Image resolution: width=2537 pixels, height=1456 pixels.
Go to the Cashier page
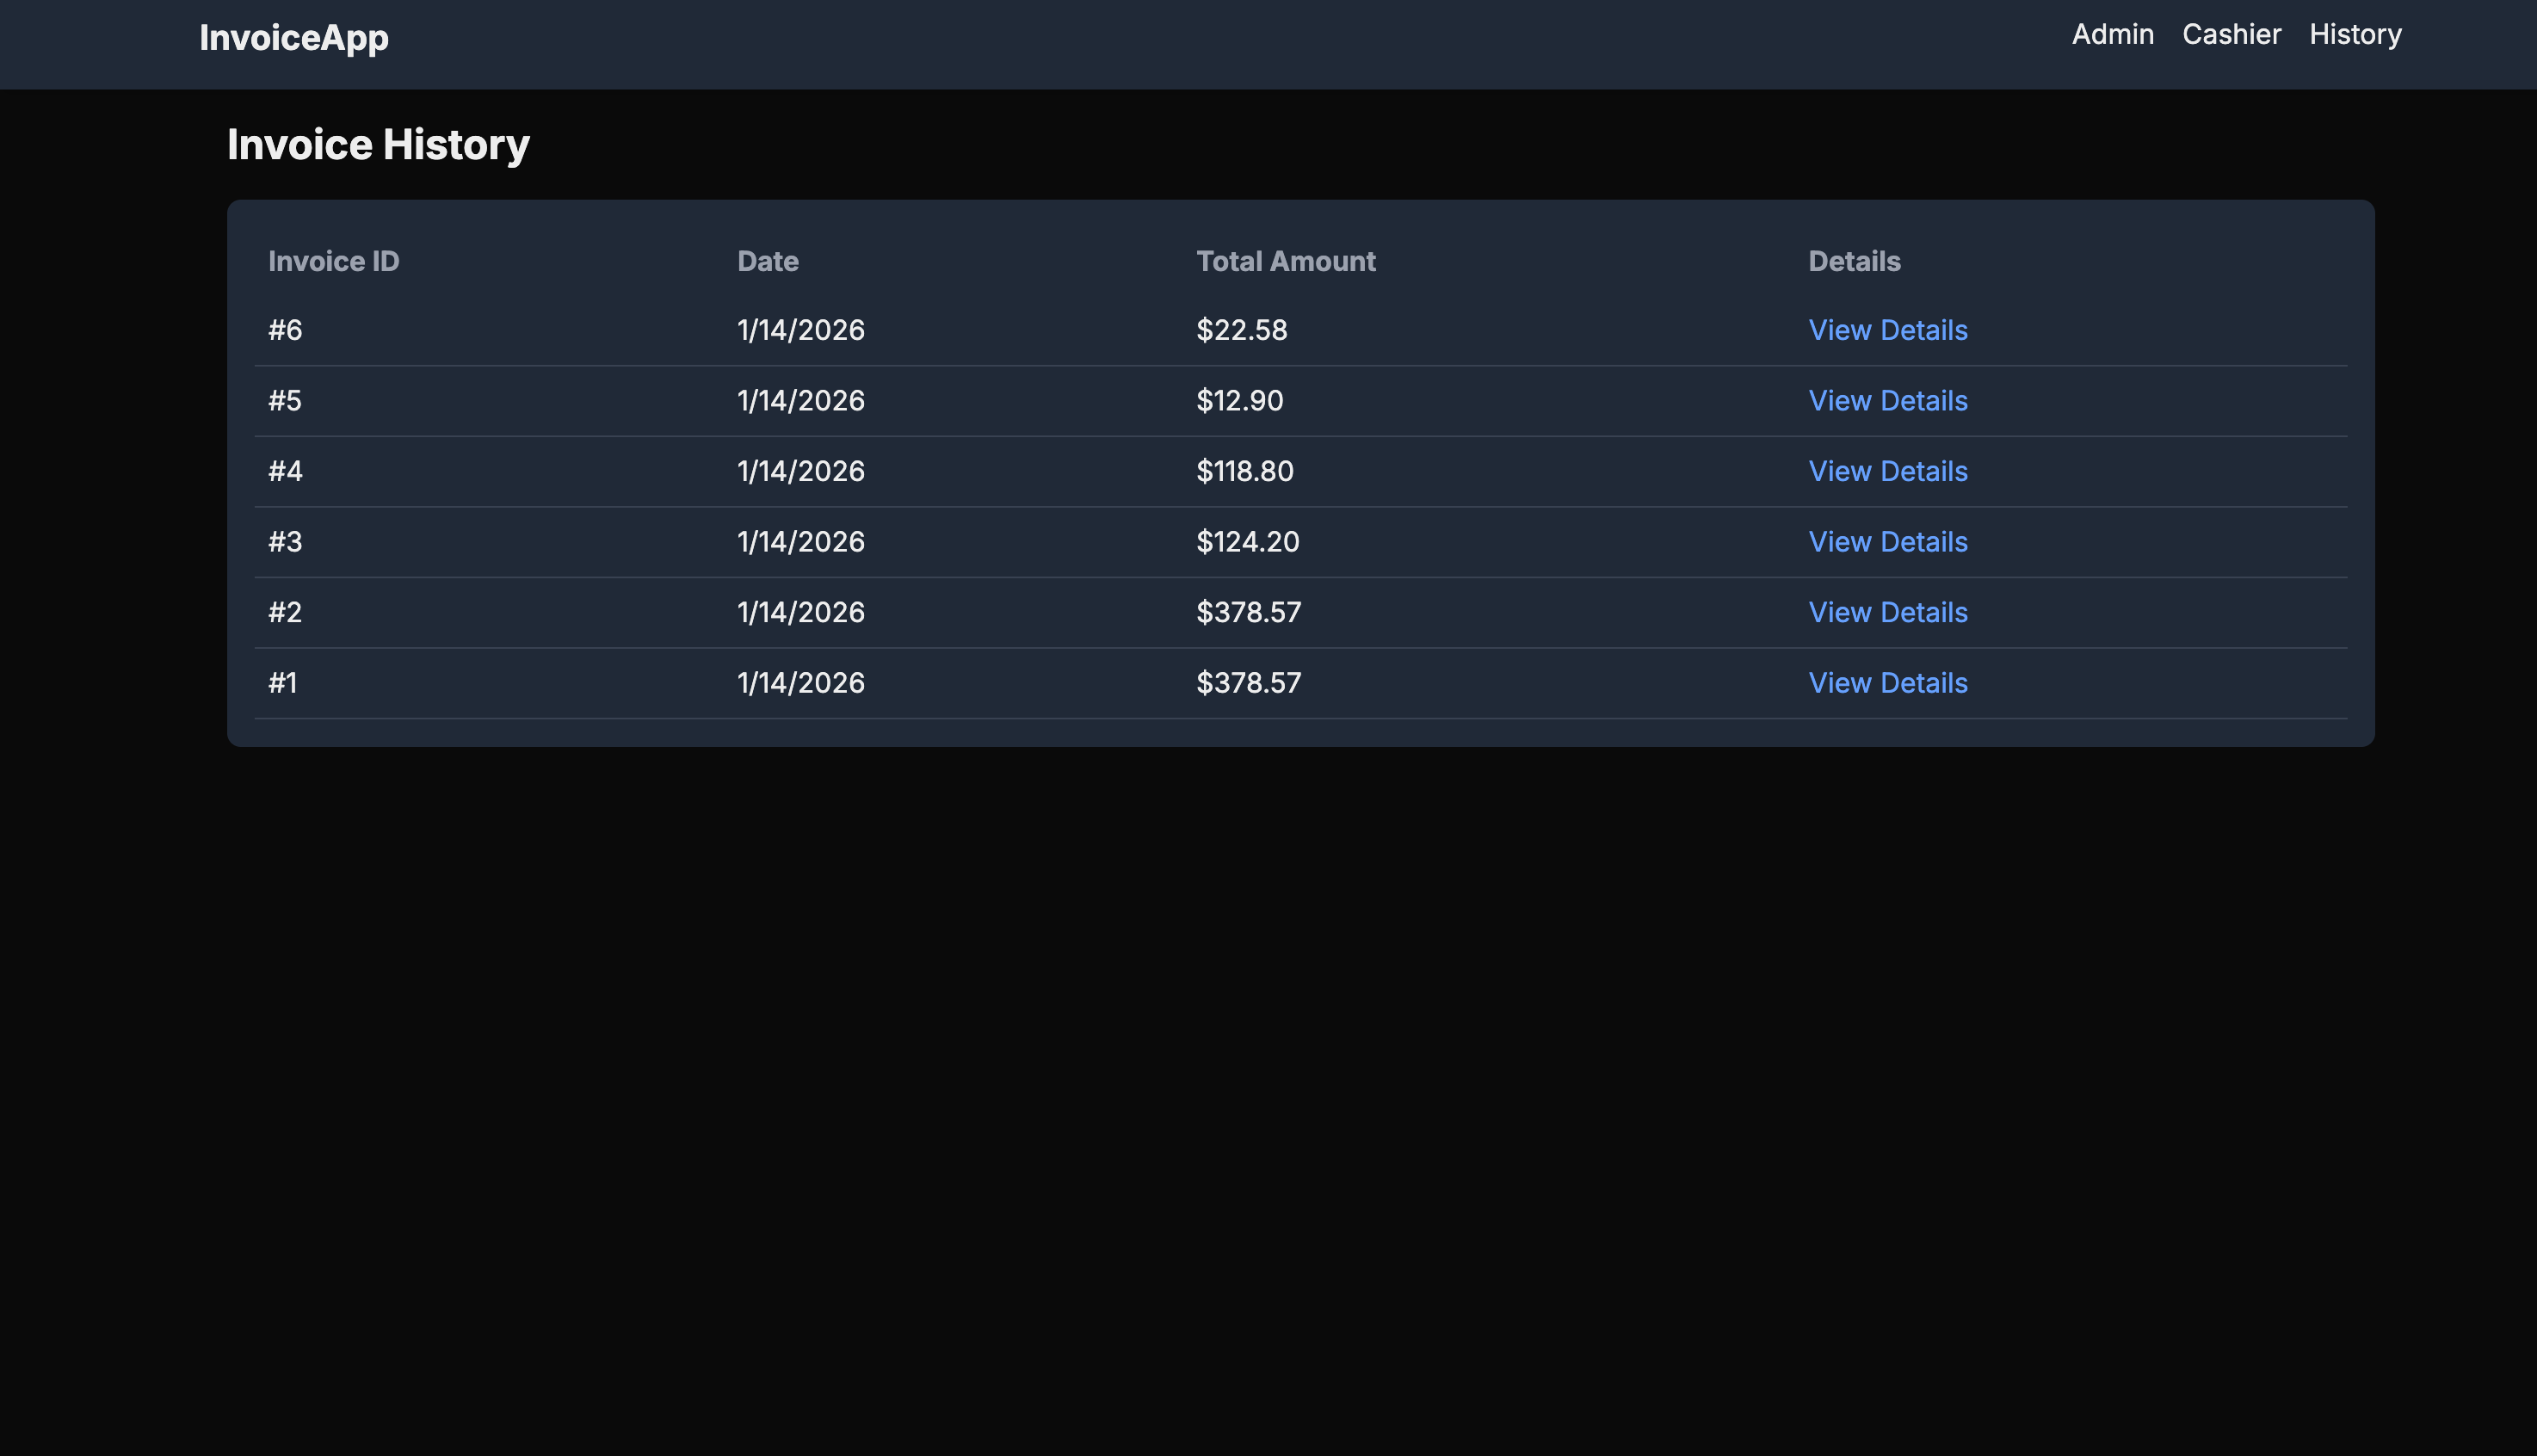click(2231, 35)
